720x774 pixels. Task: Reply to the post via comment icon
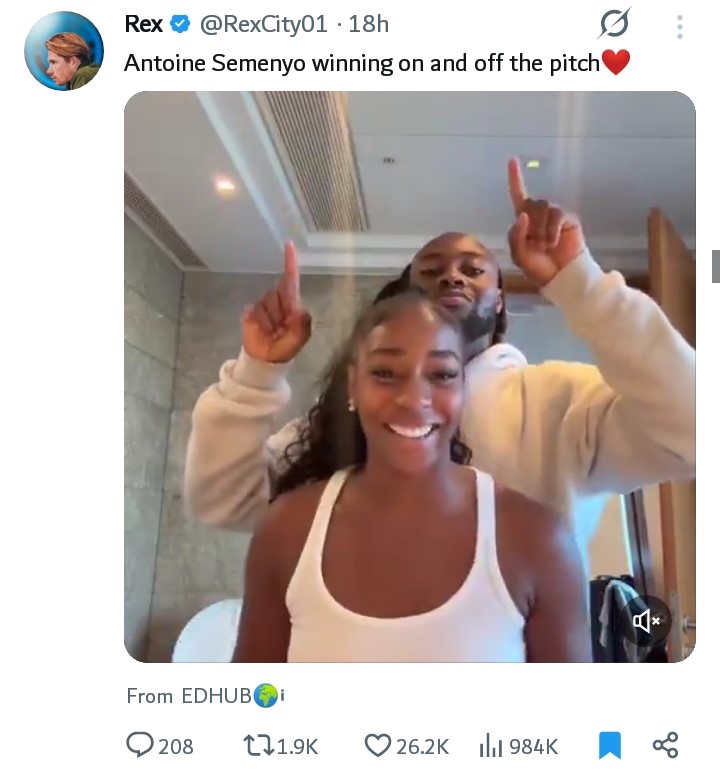(140, 745)
